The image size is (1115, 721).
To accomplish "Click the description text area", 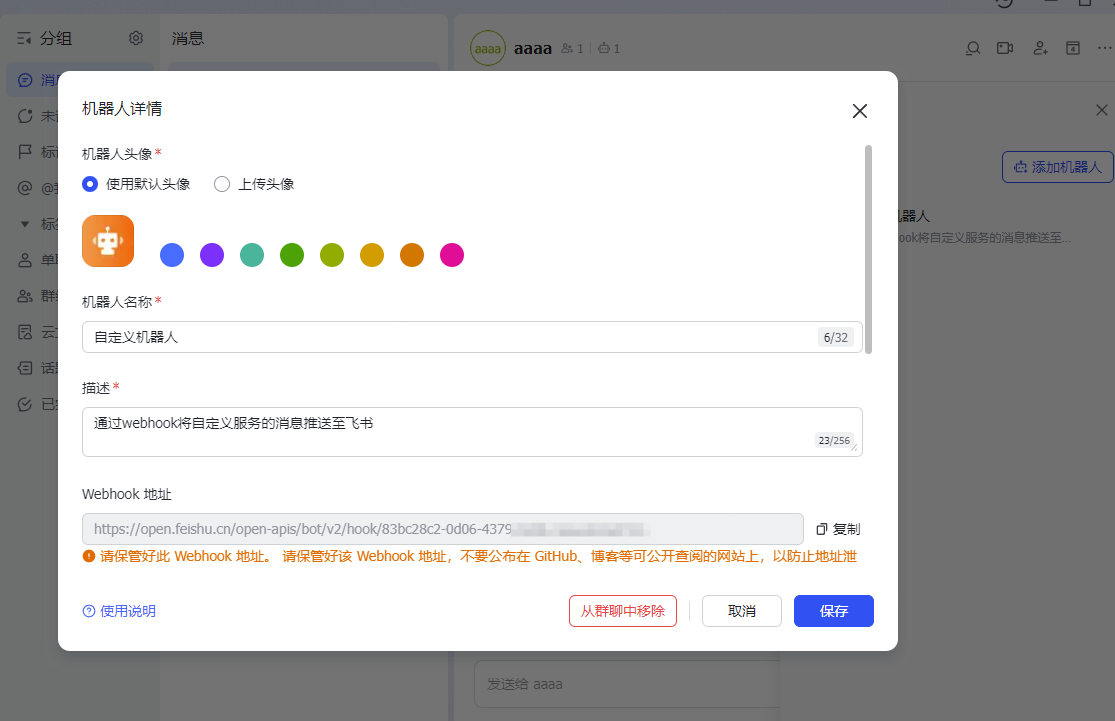I will (450, 431).
